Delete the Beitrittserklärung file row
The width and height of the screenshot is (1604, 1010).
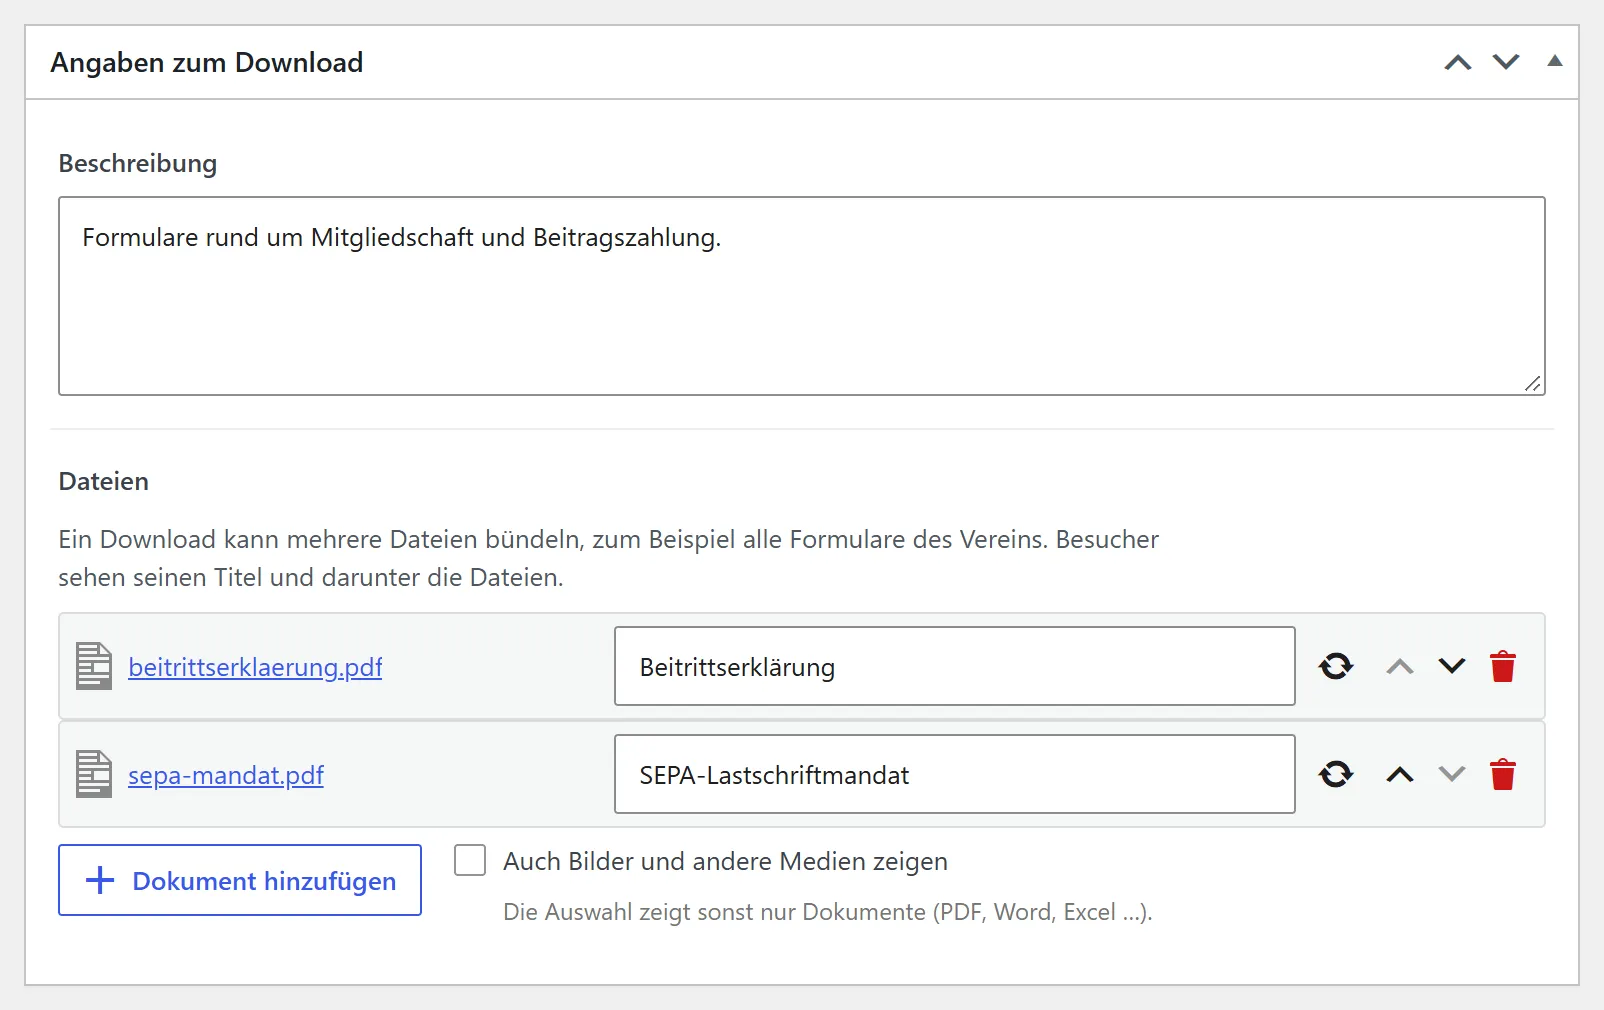[x=1503, y=666]
